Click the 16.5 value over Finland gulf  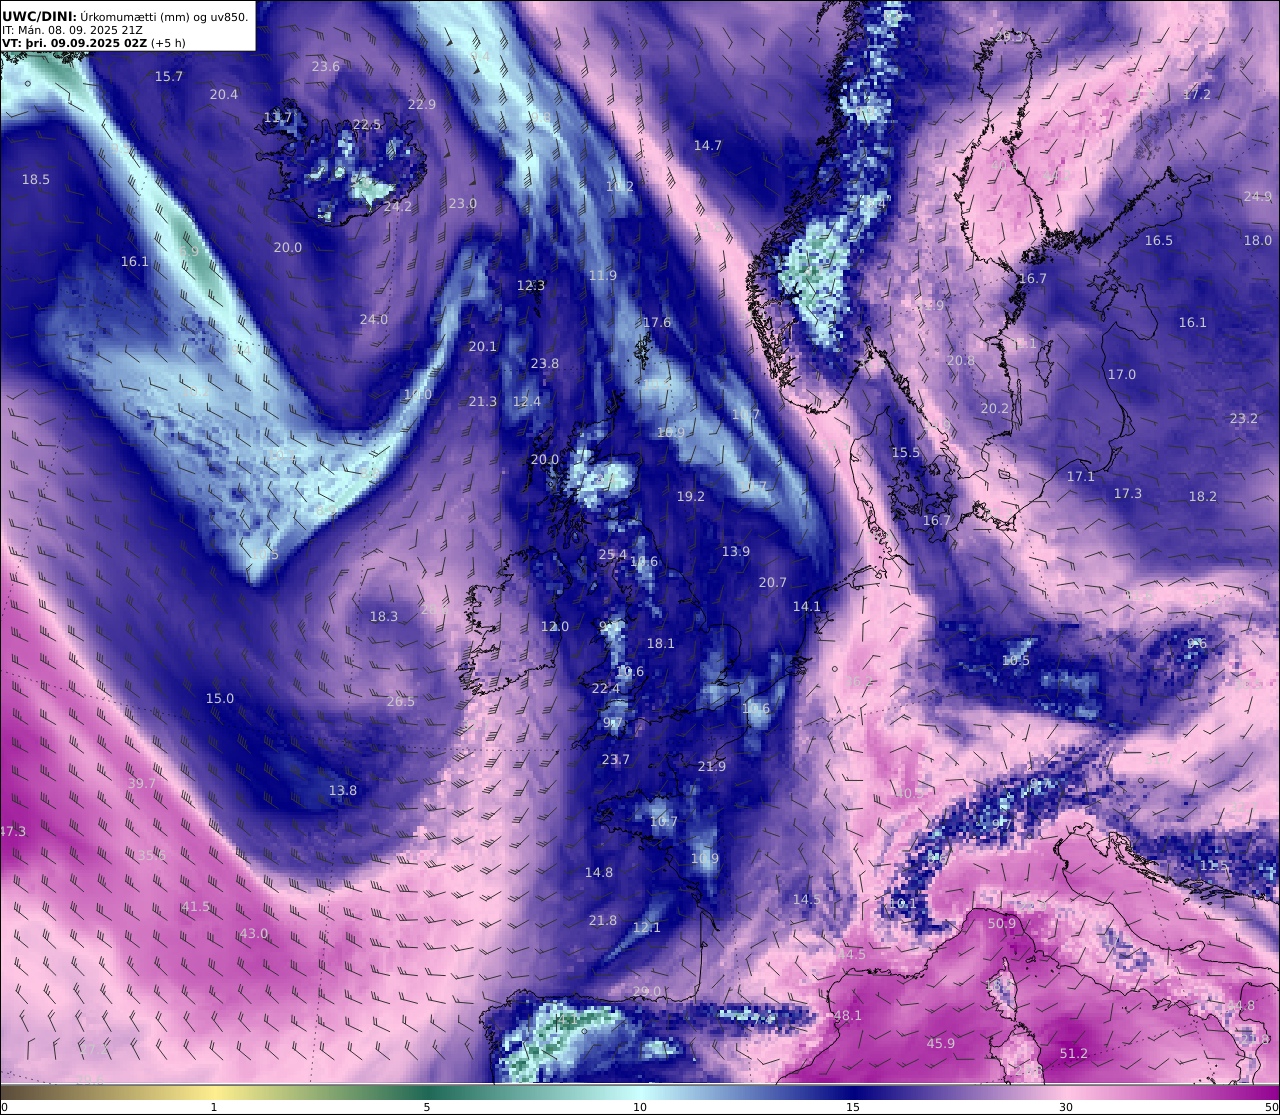coord(1159,241)
